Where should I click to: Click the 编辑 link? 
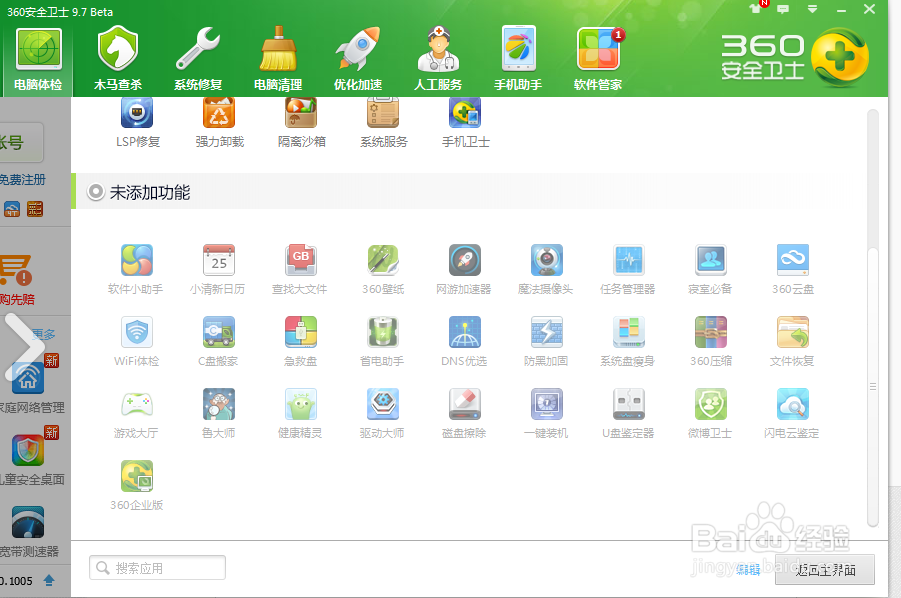click(x=748, y=569)
